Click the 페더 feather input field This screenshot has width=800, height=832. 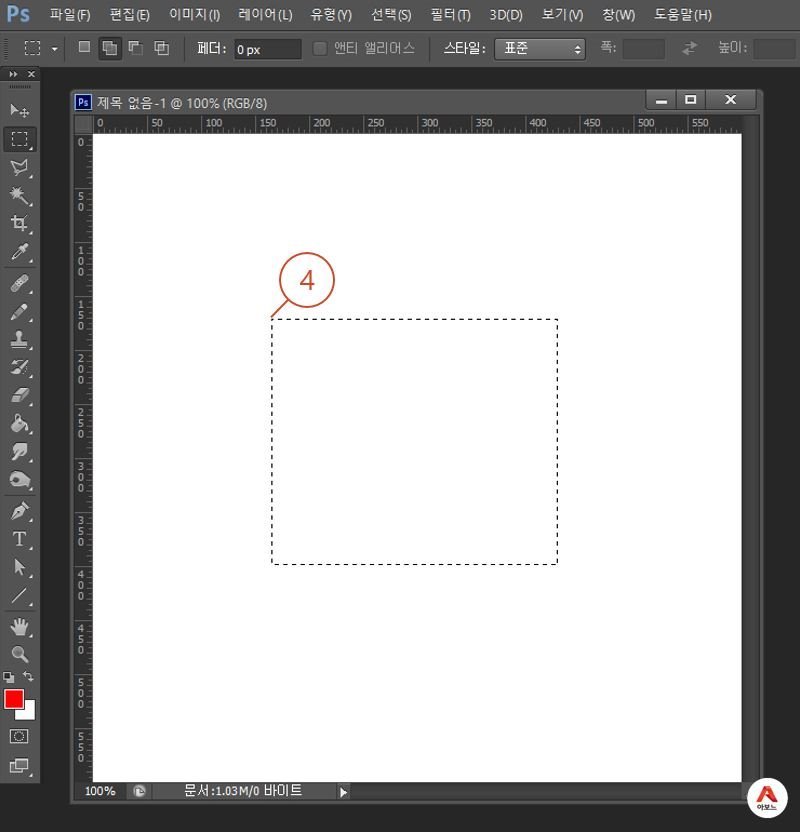pos(267,49)
